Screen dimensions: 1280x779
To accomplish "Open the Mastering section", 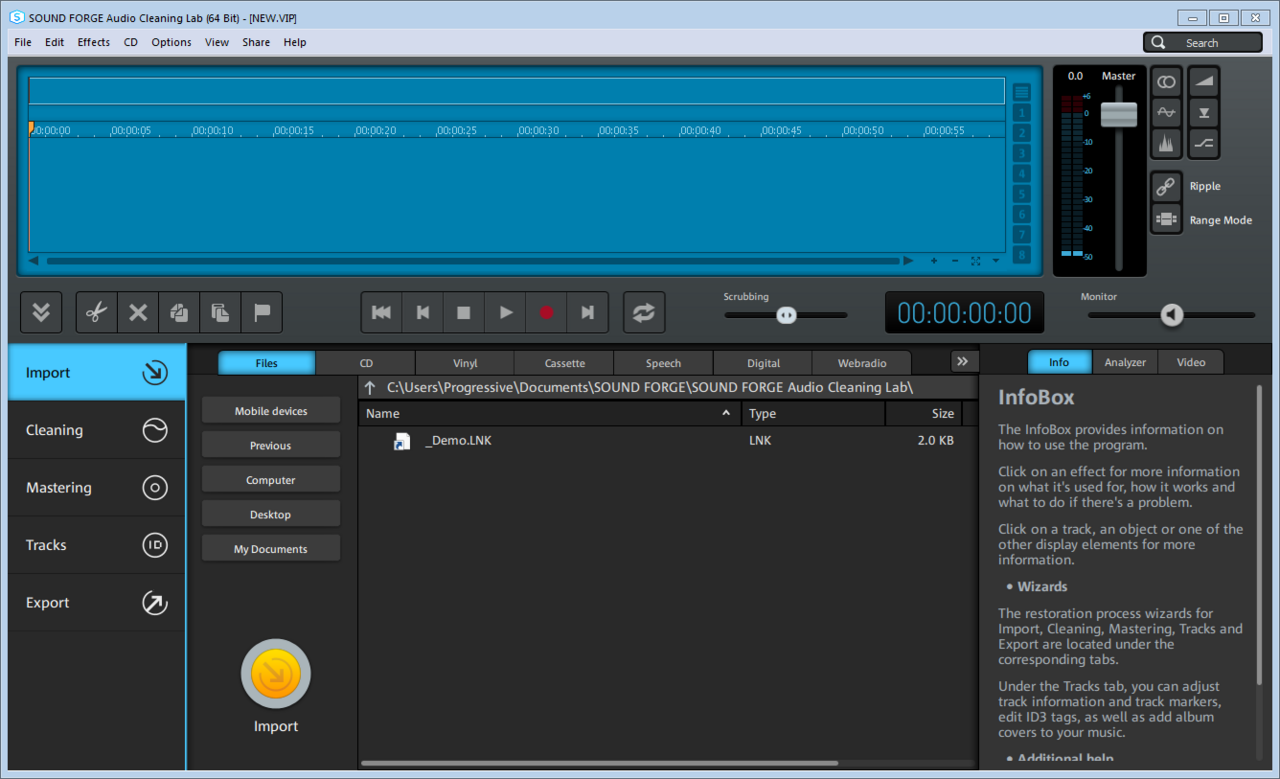I will coord(97,487).
